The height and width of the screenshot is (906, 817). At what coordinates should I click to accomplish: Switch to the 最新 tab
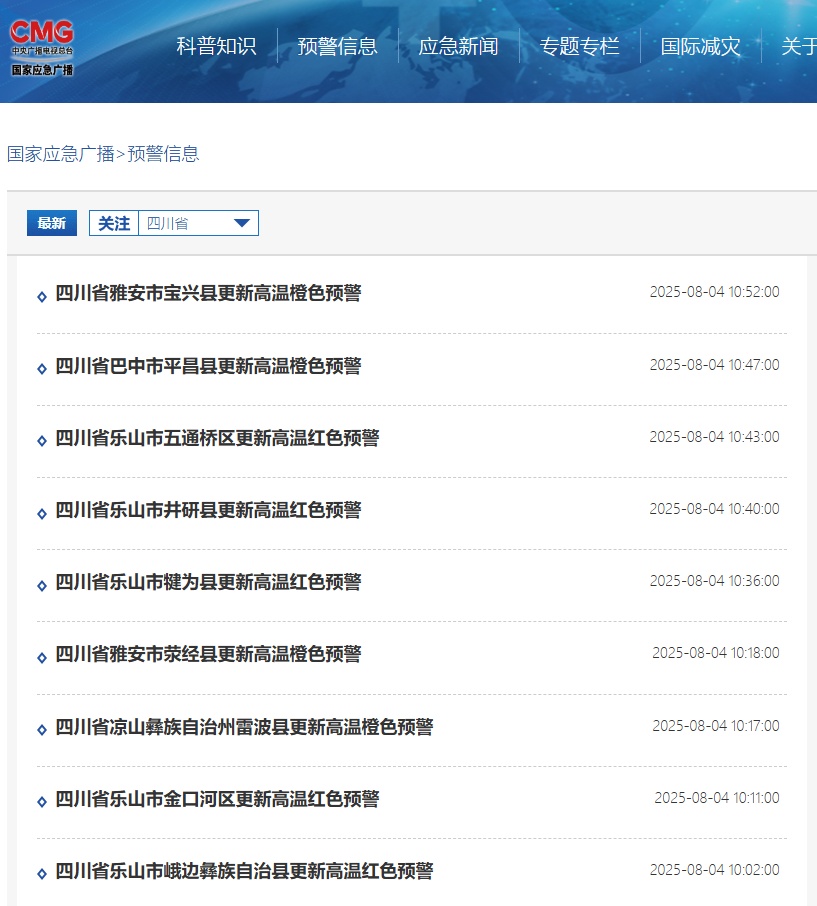coord(51,222)
